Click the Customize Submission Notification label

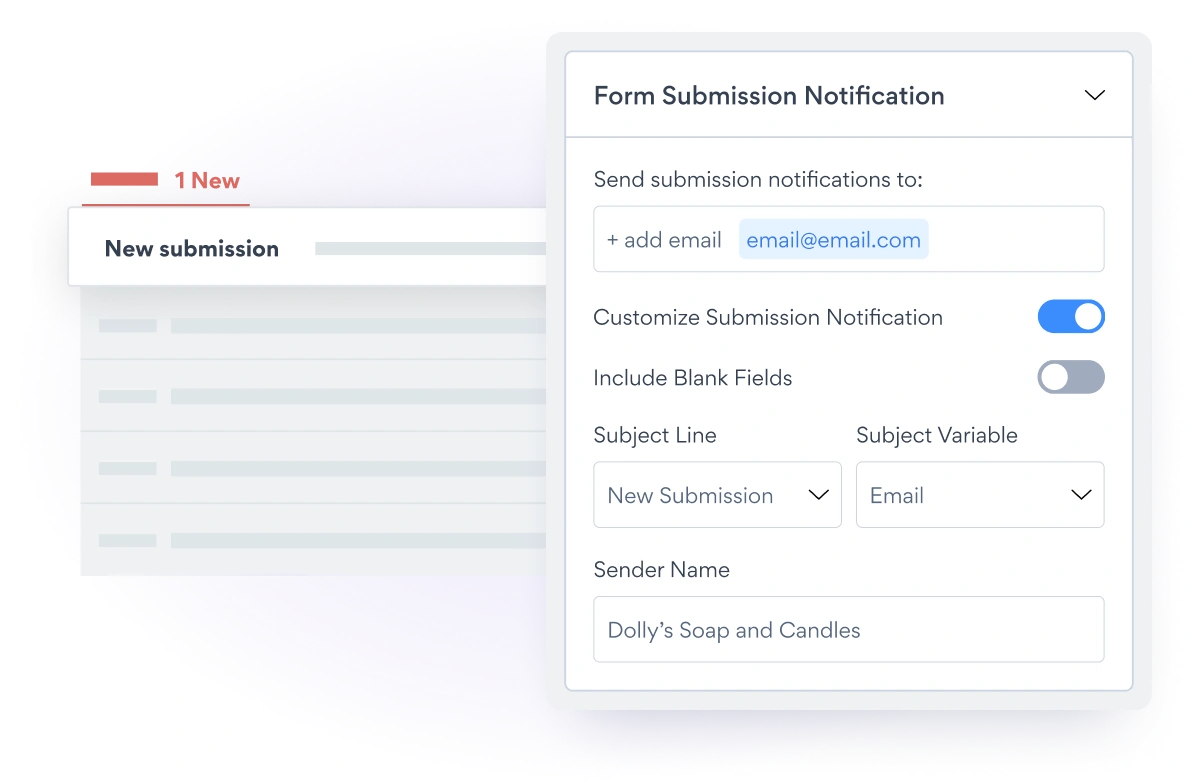click(x=767, y=317)
